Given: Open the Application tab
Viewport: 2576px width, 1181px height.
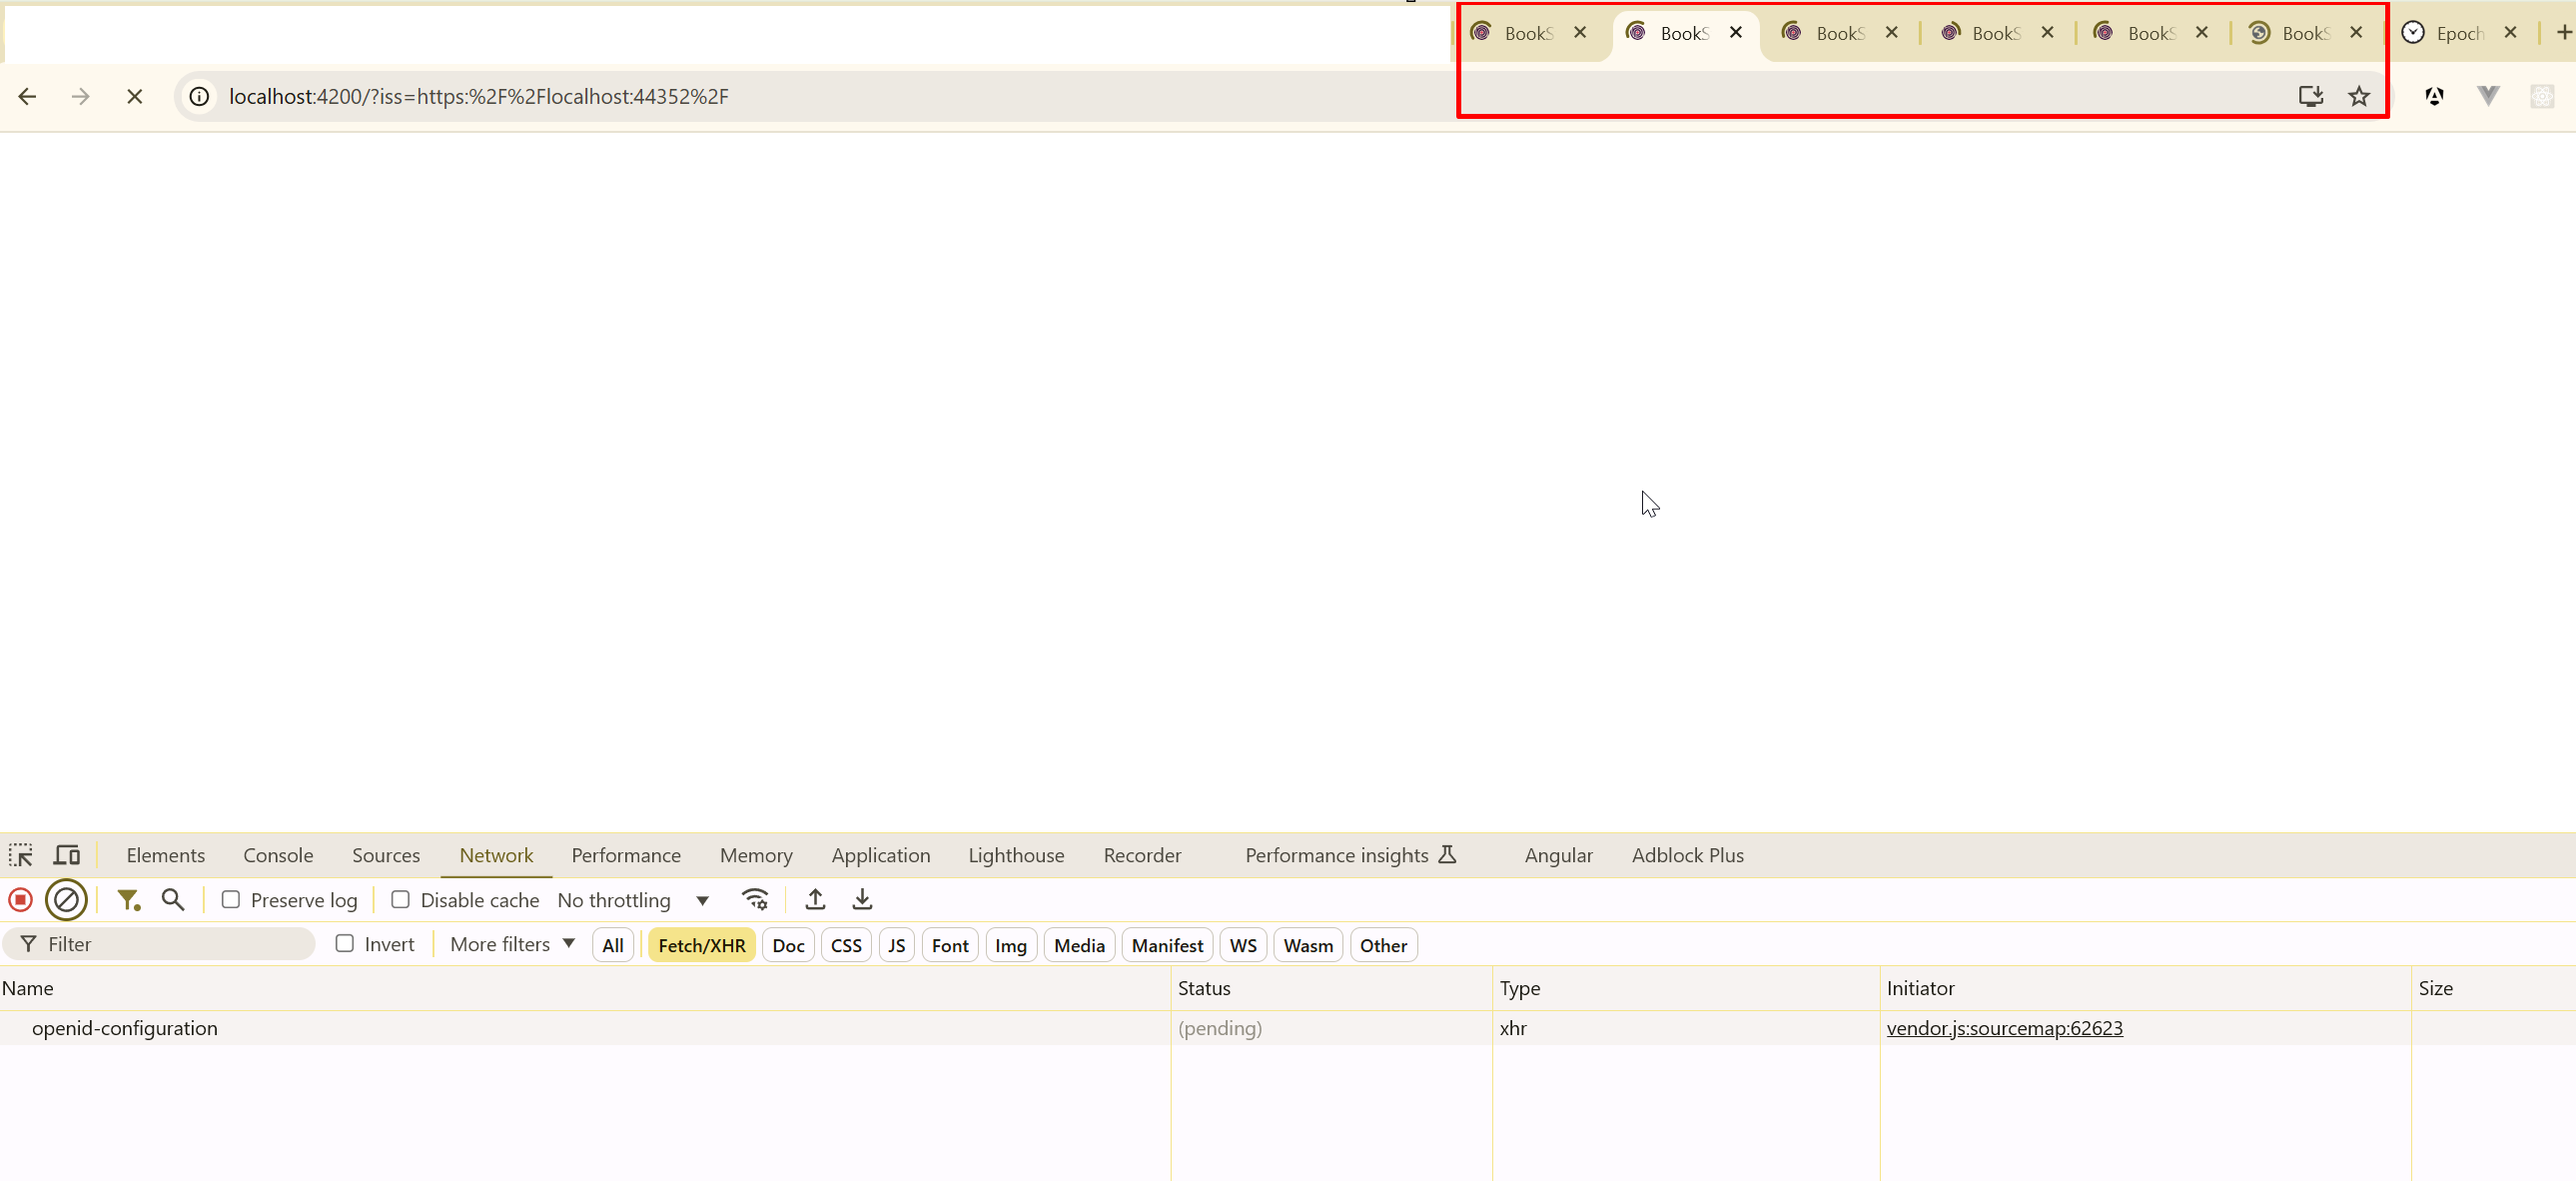Looking at the screenshot, I should 880,856.
